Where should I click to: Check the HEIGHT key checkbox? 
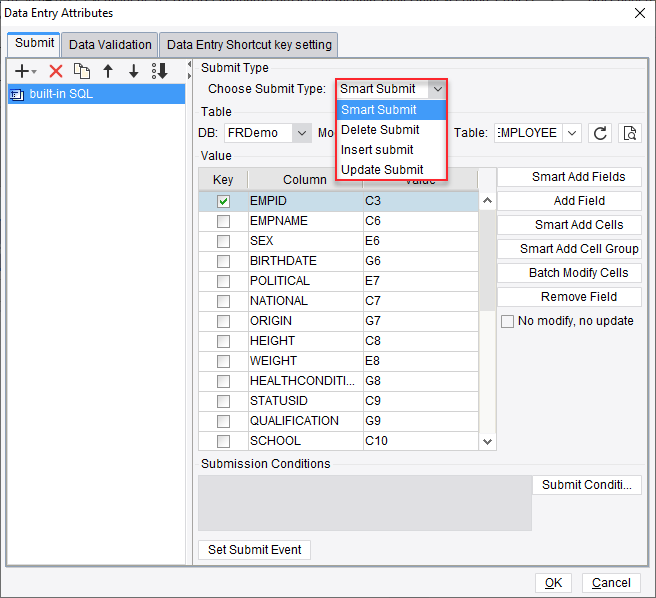[223, 341]
